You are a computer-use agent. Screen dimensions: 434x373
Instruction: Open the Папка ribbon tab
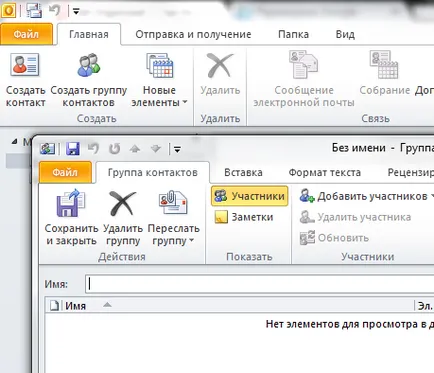(293, 34)
